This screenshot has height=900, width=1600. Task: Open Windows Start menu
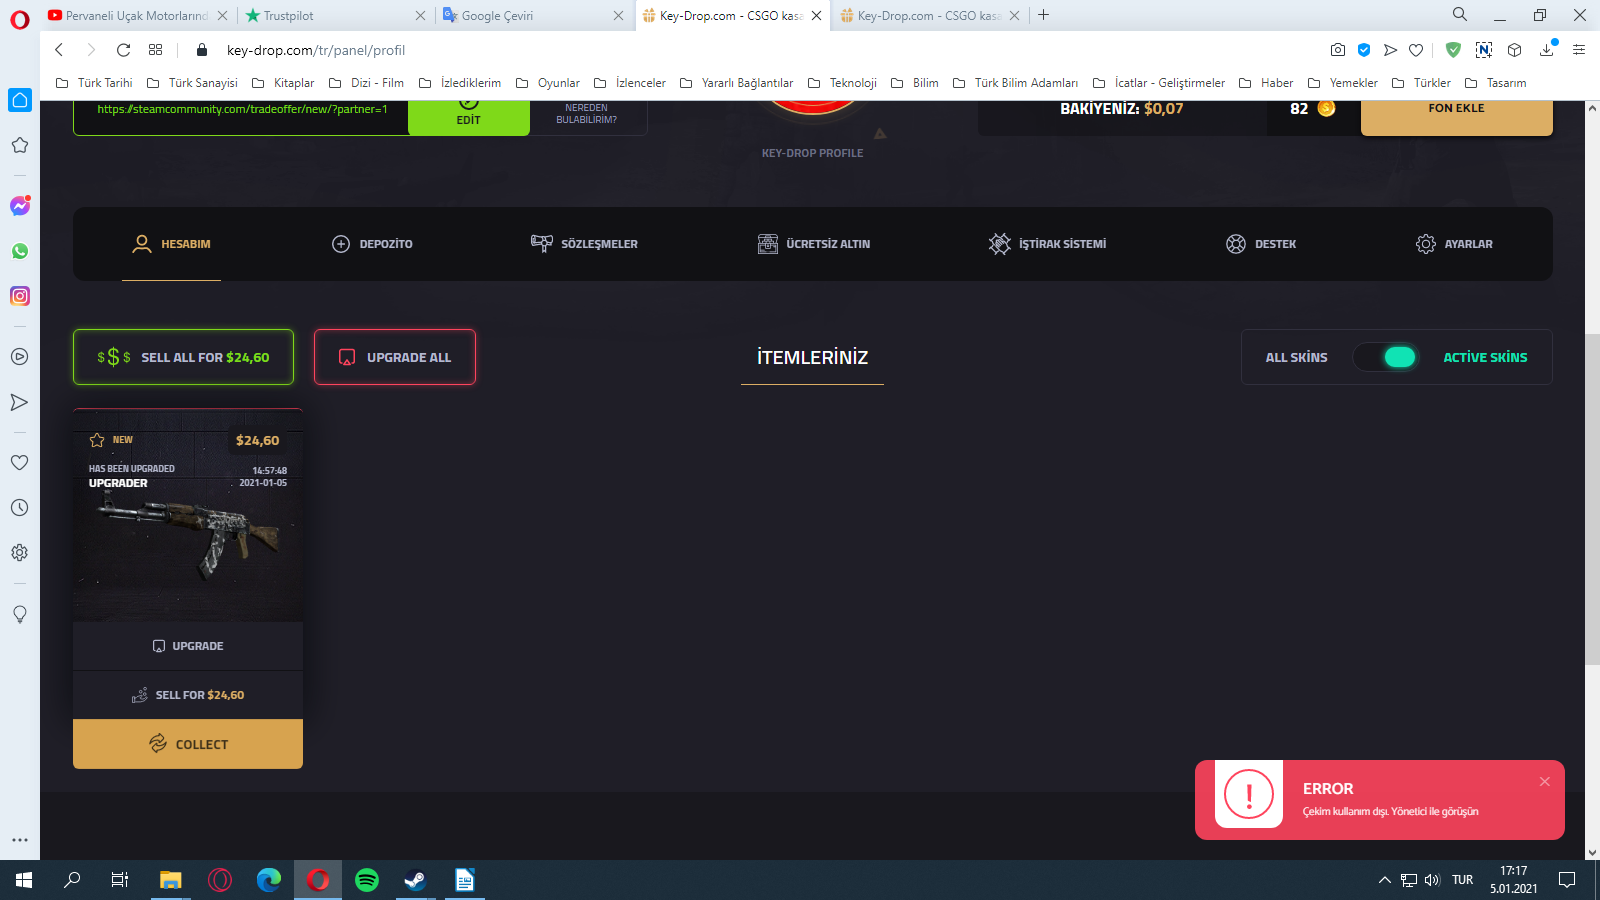(24, 880)
